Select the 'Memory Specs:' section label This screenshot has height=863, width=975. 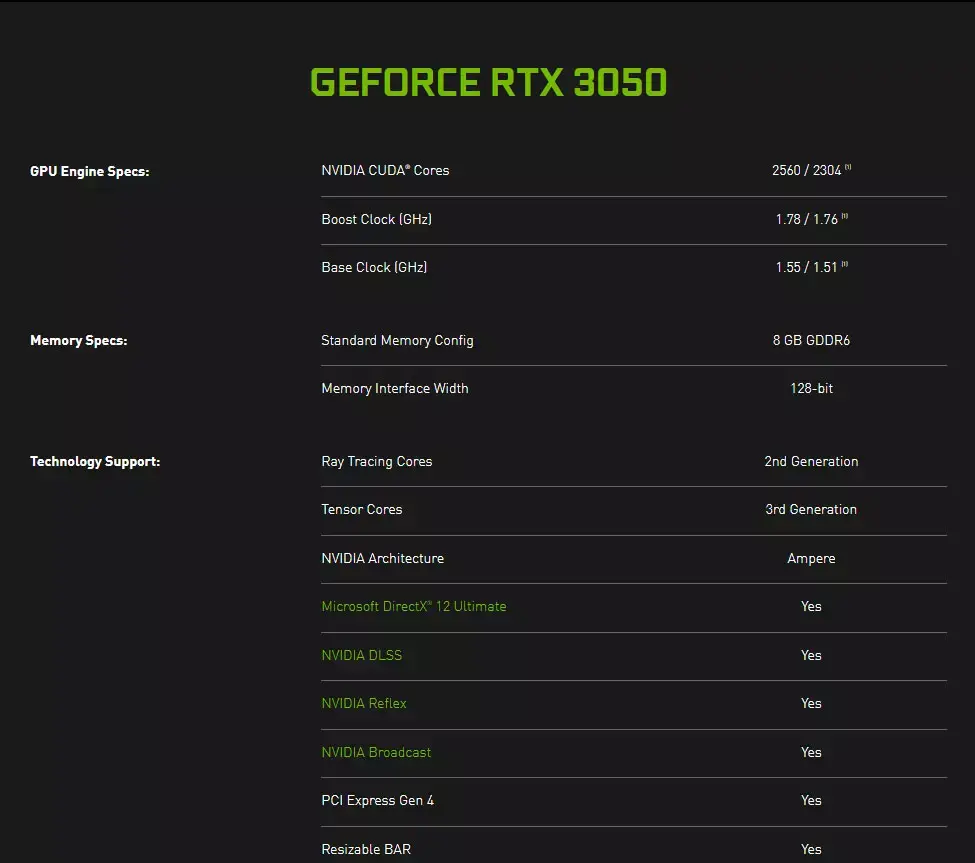click(x=78, y=341)
